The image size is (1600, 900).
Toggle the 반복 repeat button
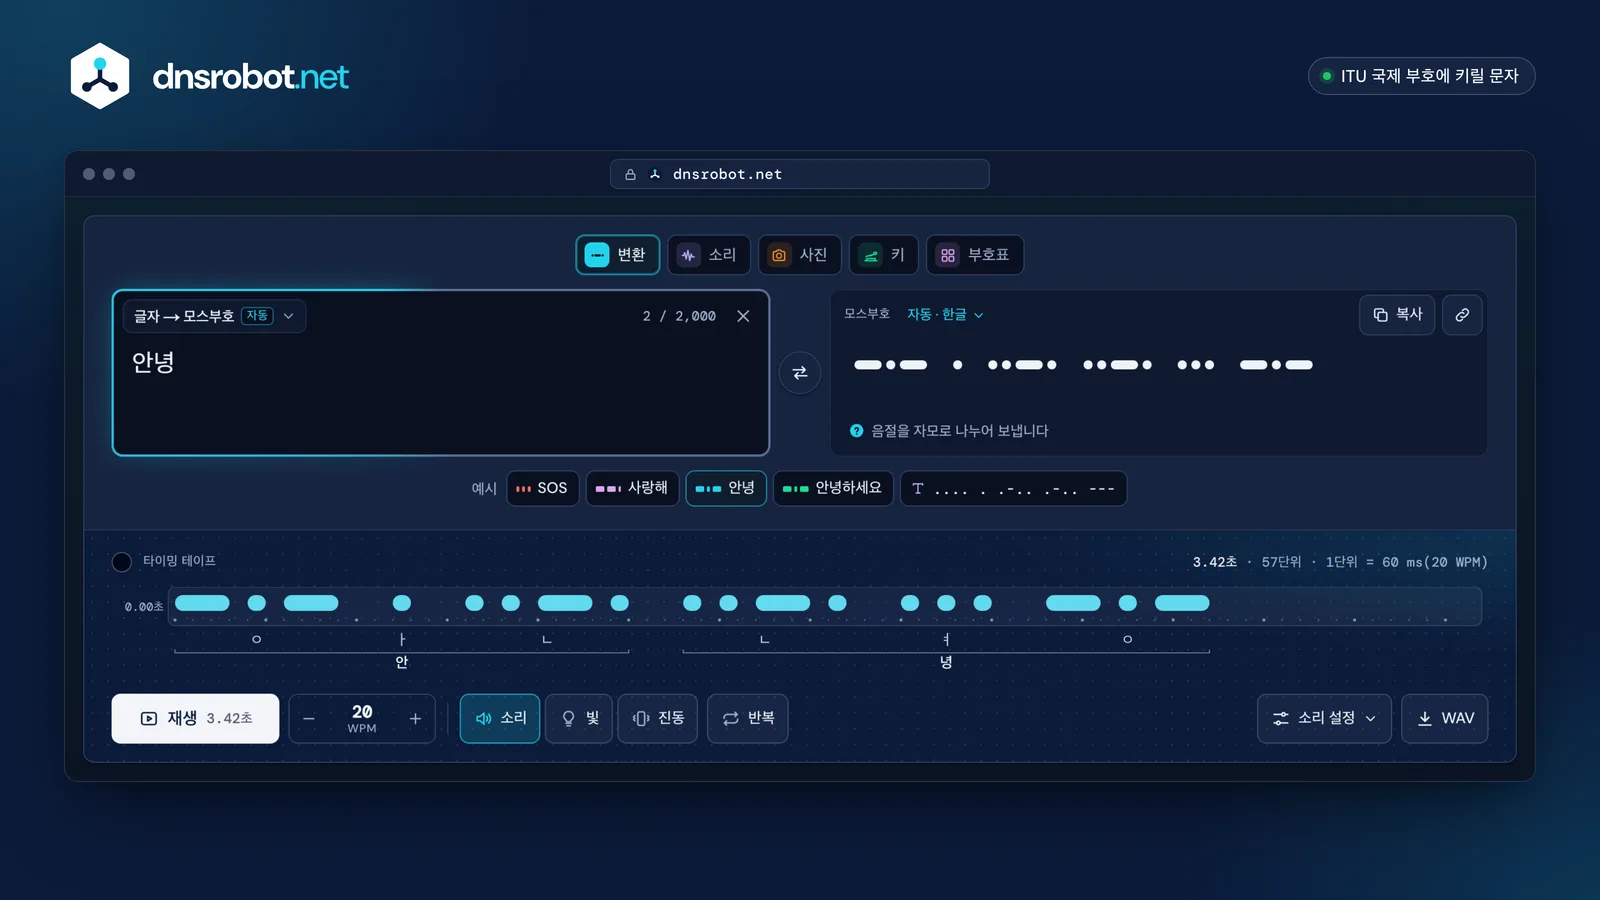(x=748, y=719)
